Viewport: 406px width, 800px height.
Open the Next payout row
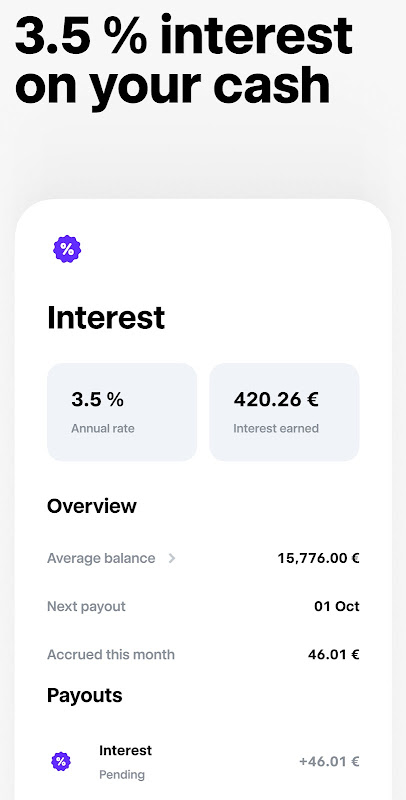pos(203,607)
